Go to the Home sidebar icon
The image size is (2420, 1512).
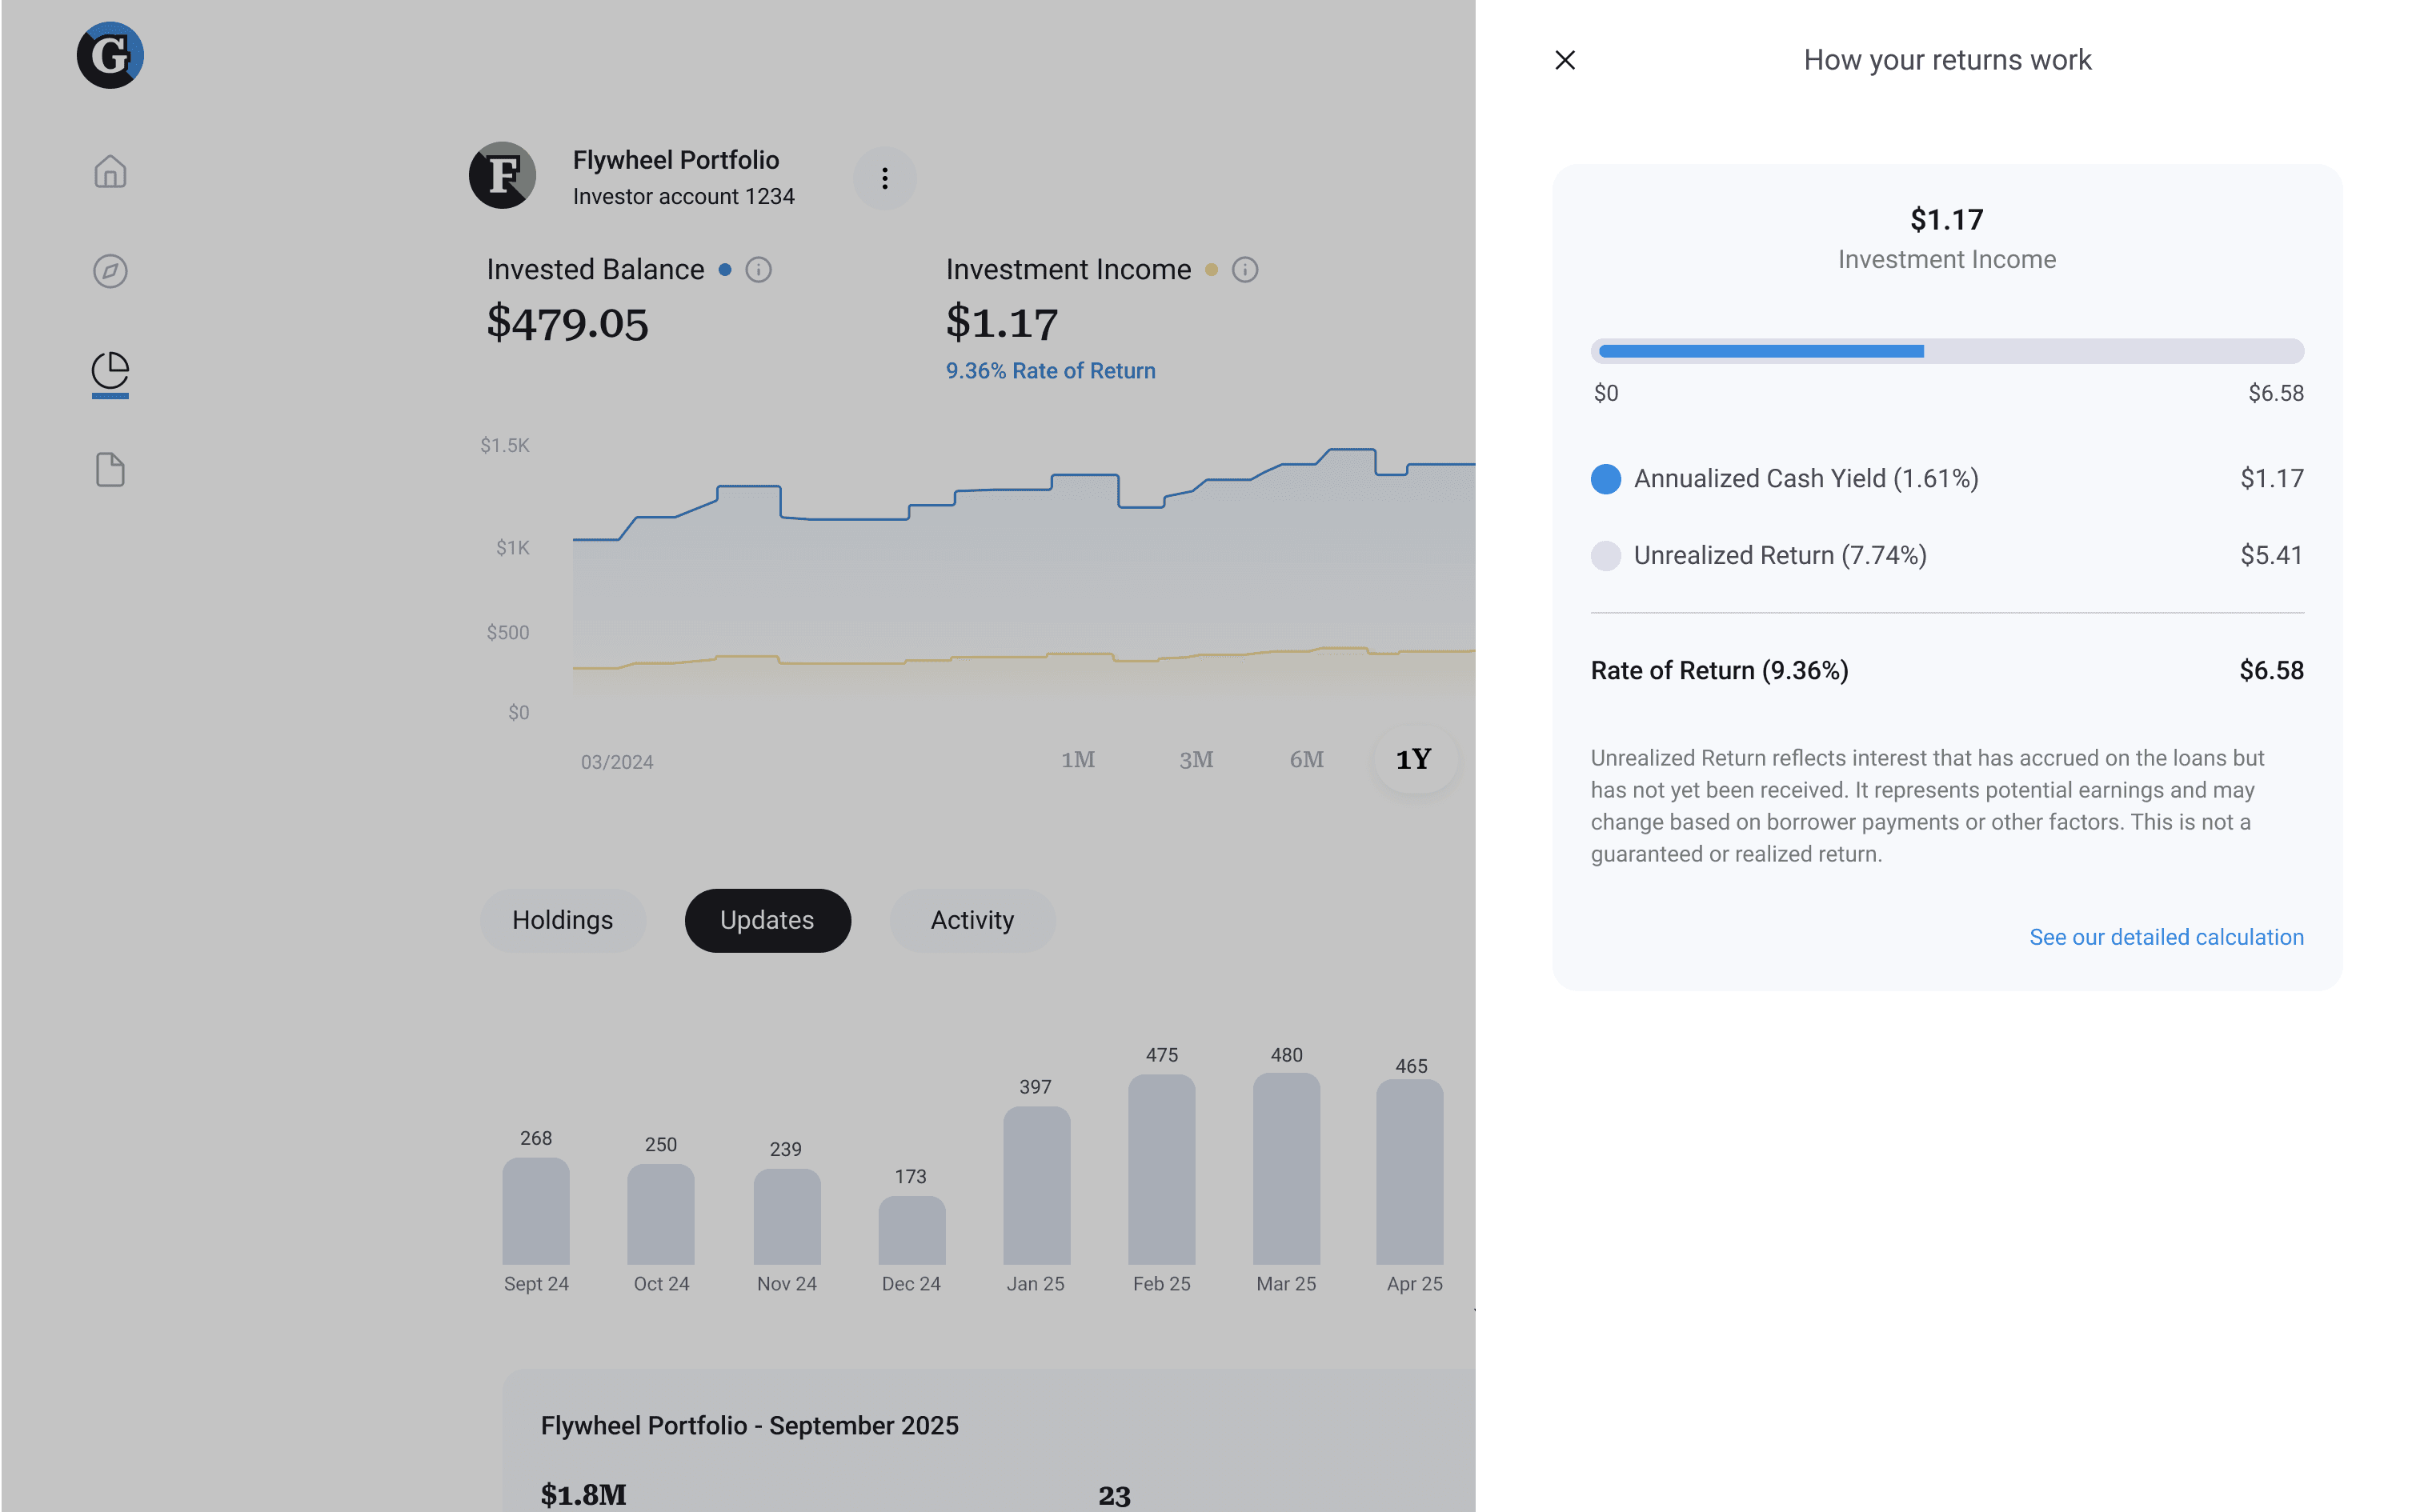pyautogui.click(x=110, y=172)
